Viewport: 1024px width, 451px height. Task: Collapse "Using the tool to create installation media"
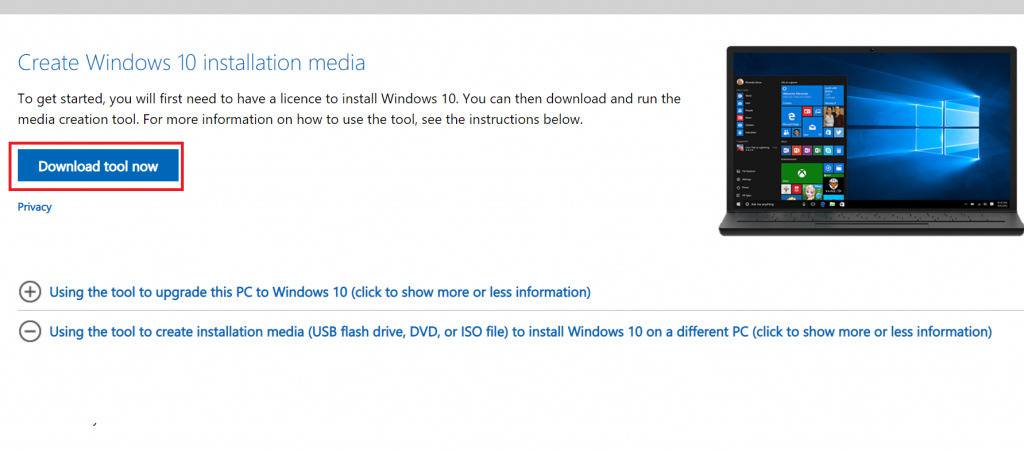pos(520,332)
